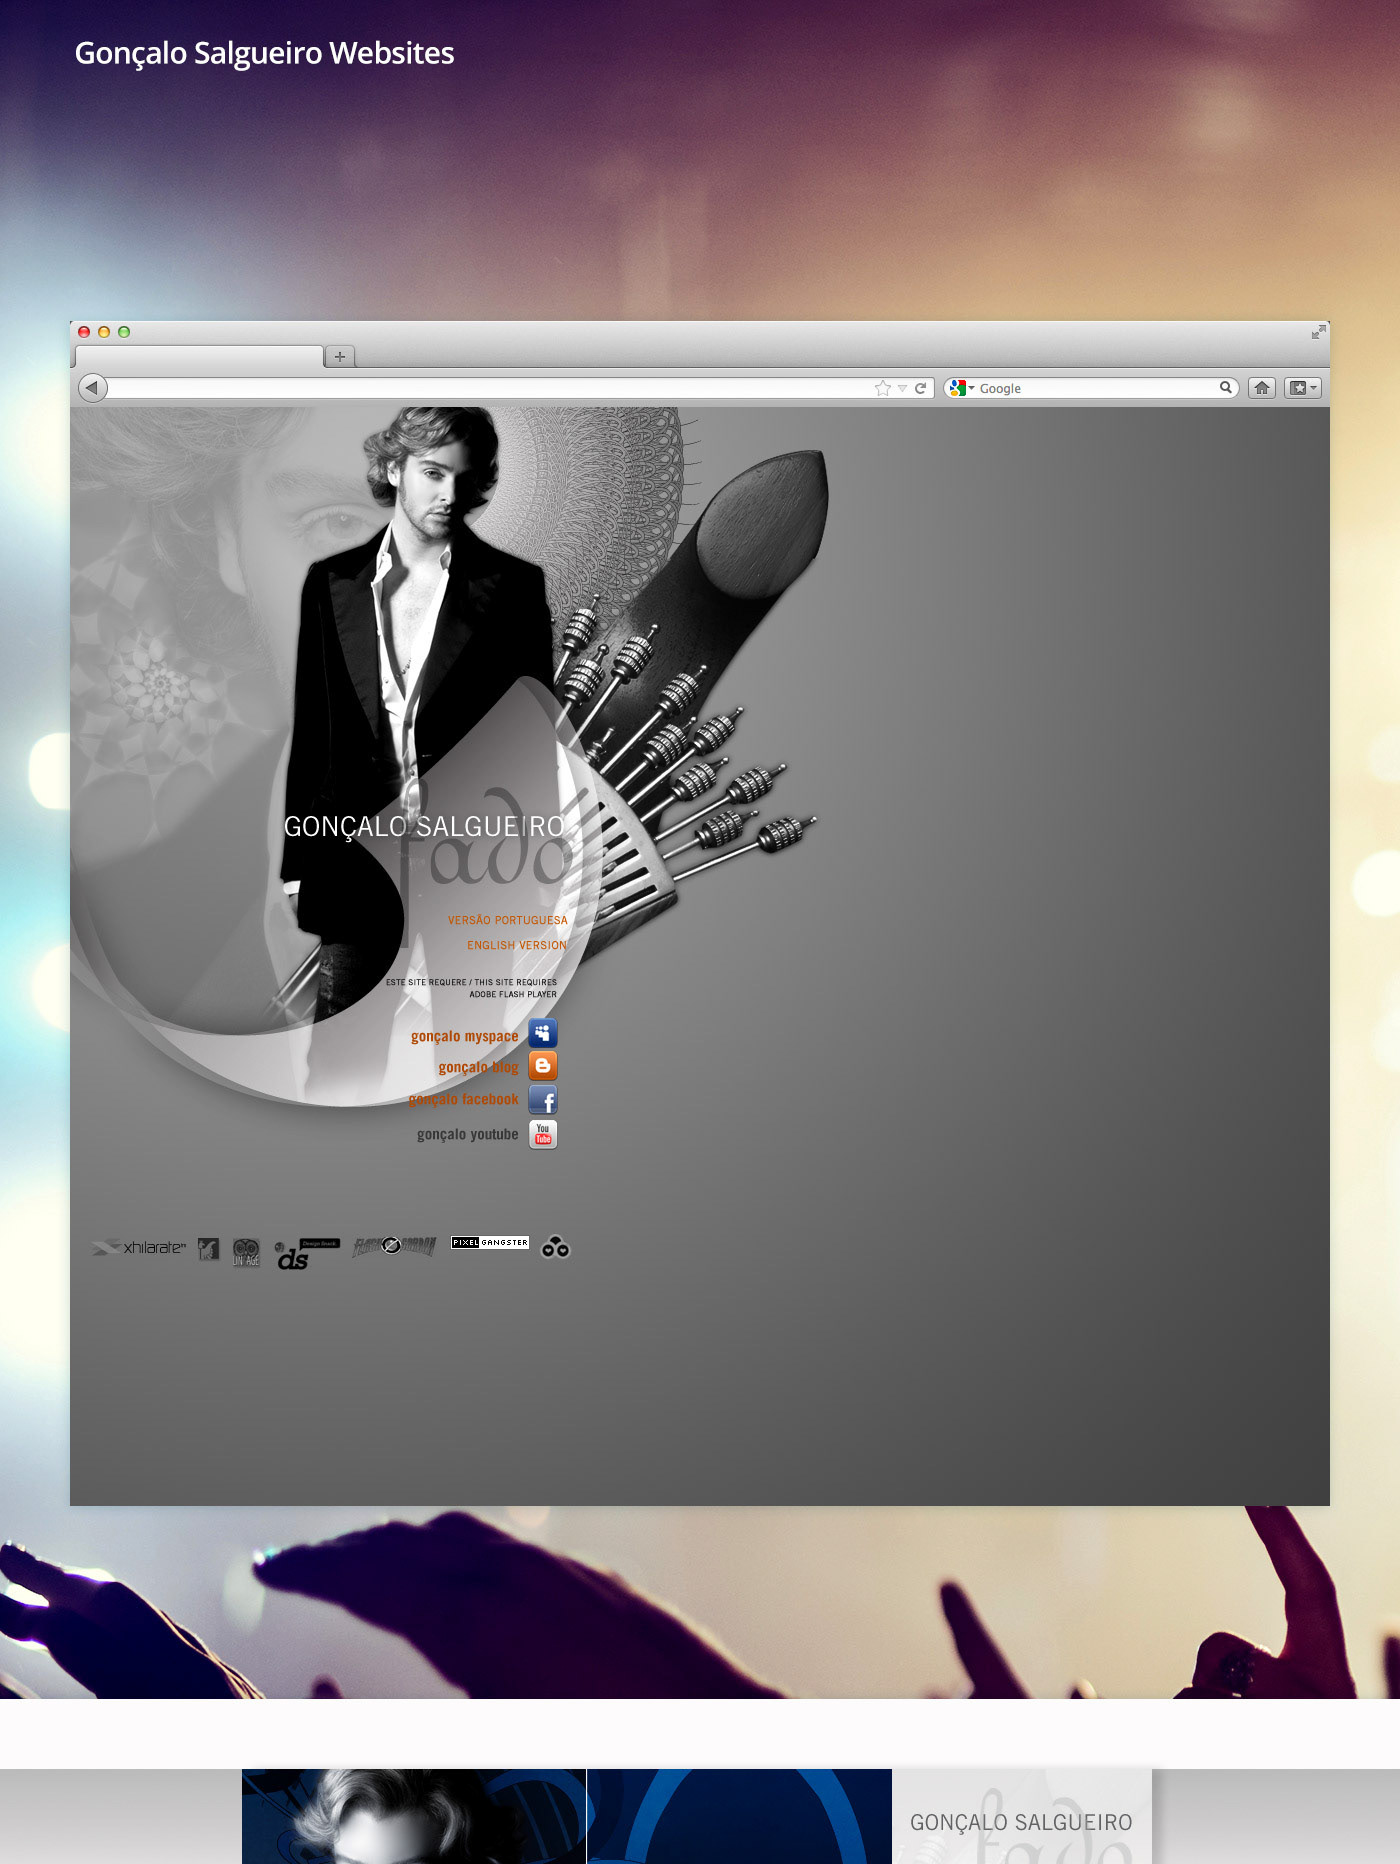Image resolution: width=1400 pixels, height=1864 pixels.
Task: Select the empty browser tab
Action: [200, 356]
